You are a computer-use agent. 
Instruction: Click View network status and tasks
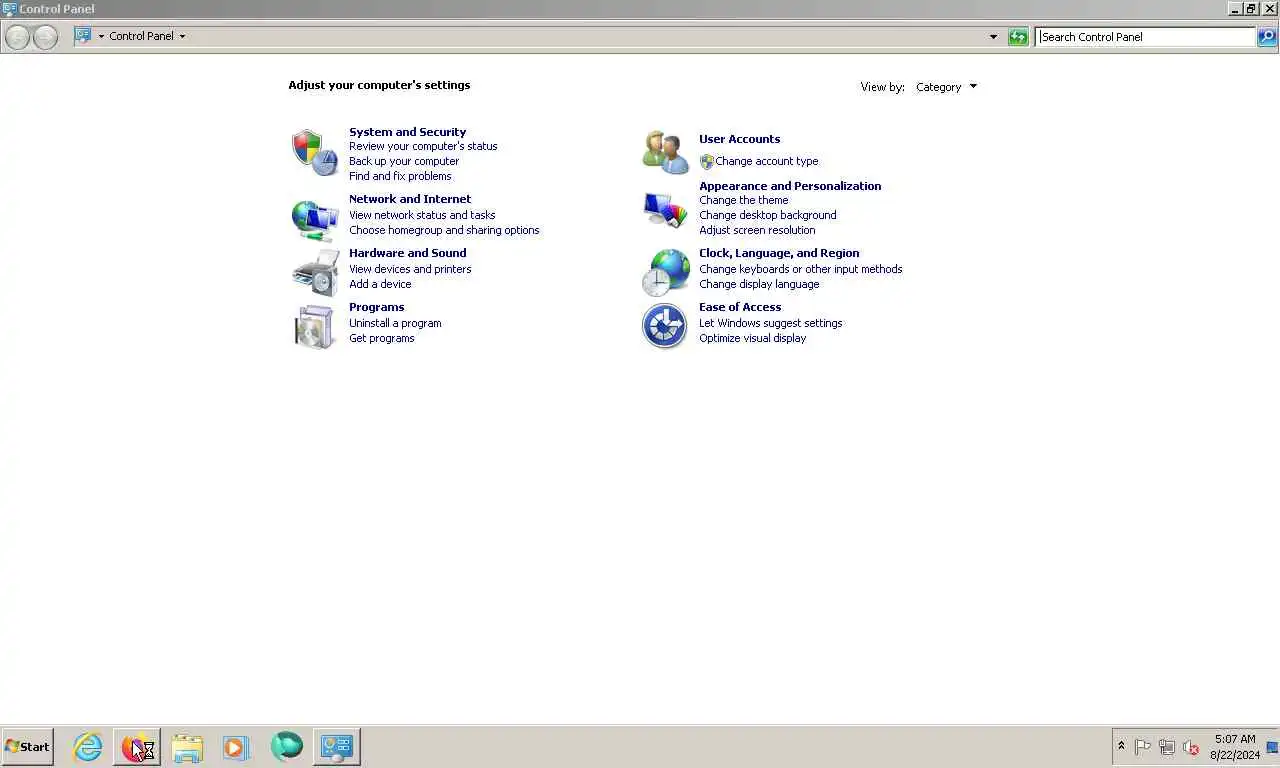(422, 215)
